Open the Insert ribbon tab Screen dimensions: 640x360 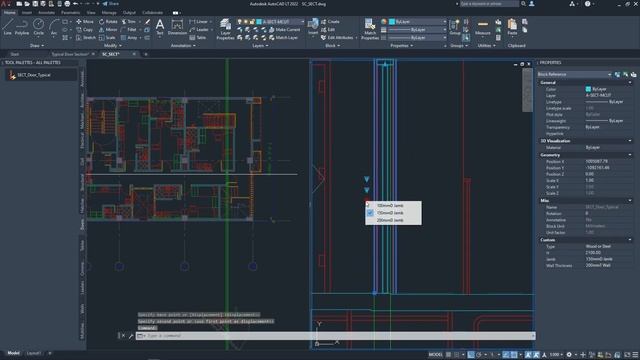27,13
